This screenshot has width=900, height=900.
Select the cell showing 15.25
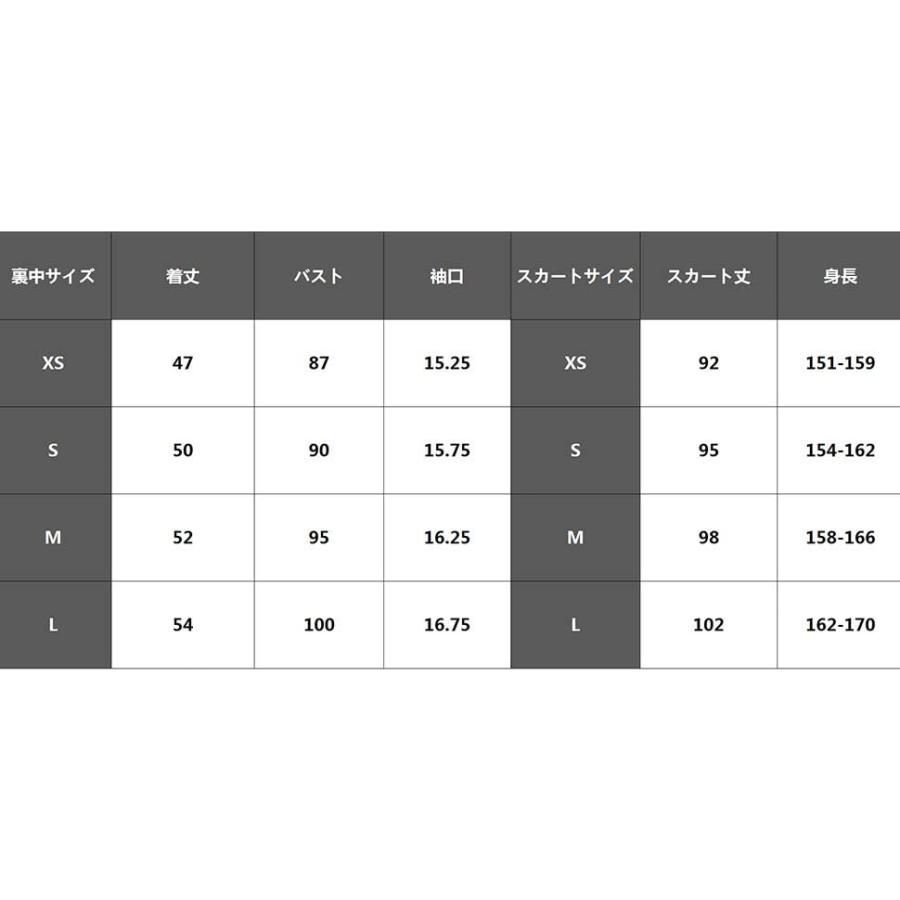[447, 363]
